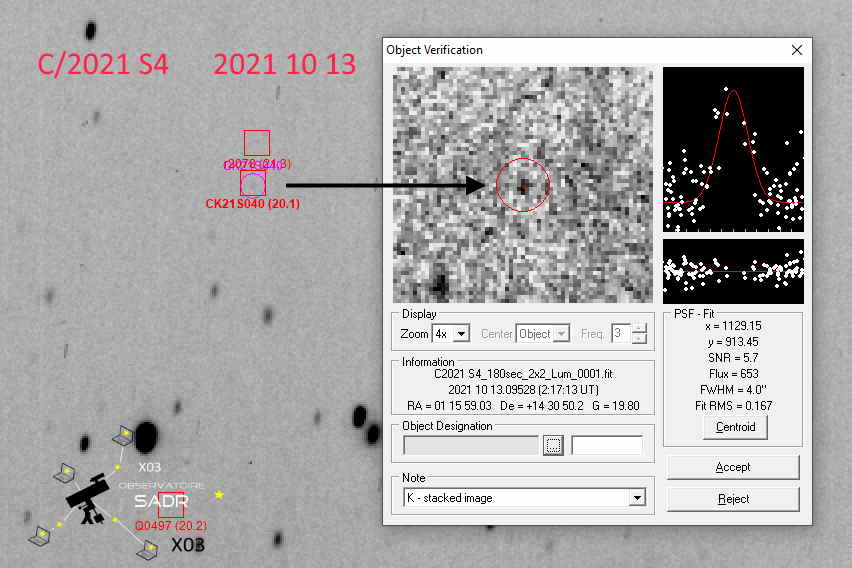852x568 pixels.
Task: Click the red square marker above the magenta label
Action: pos(256,143)
